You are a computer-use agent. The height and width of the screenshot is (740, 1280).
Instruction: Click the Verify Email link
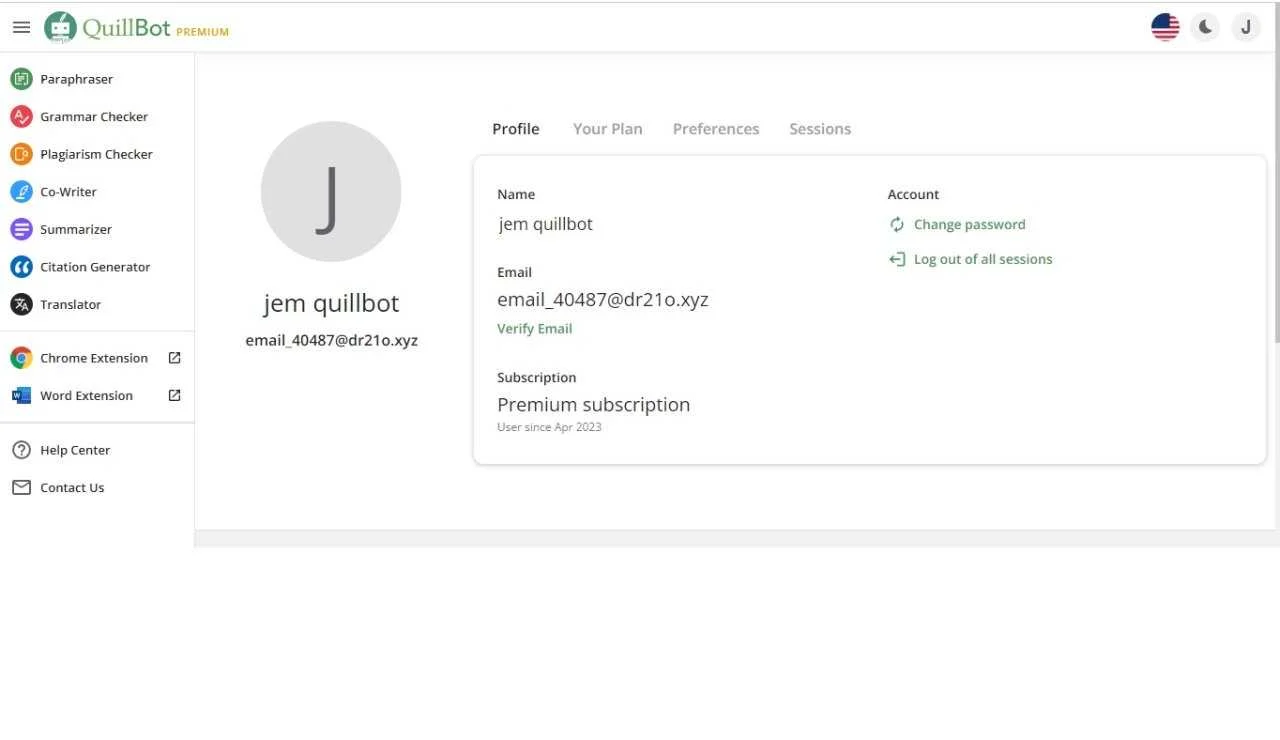click(535, 329)
